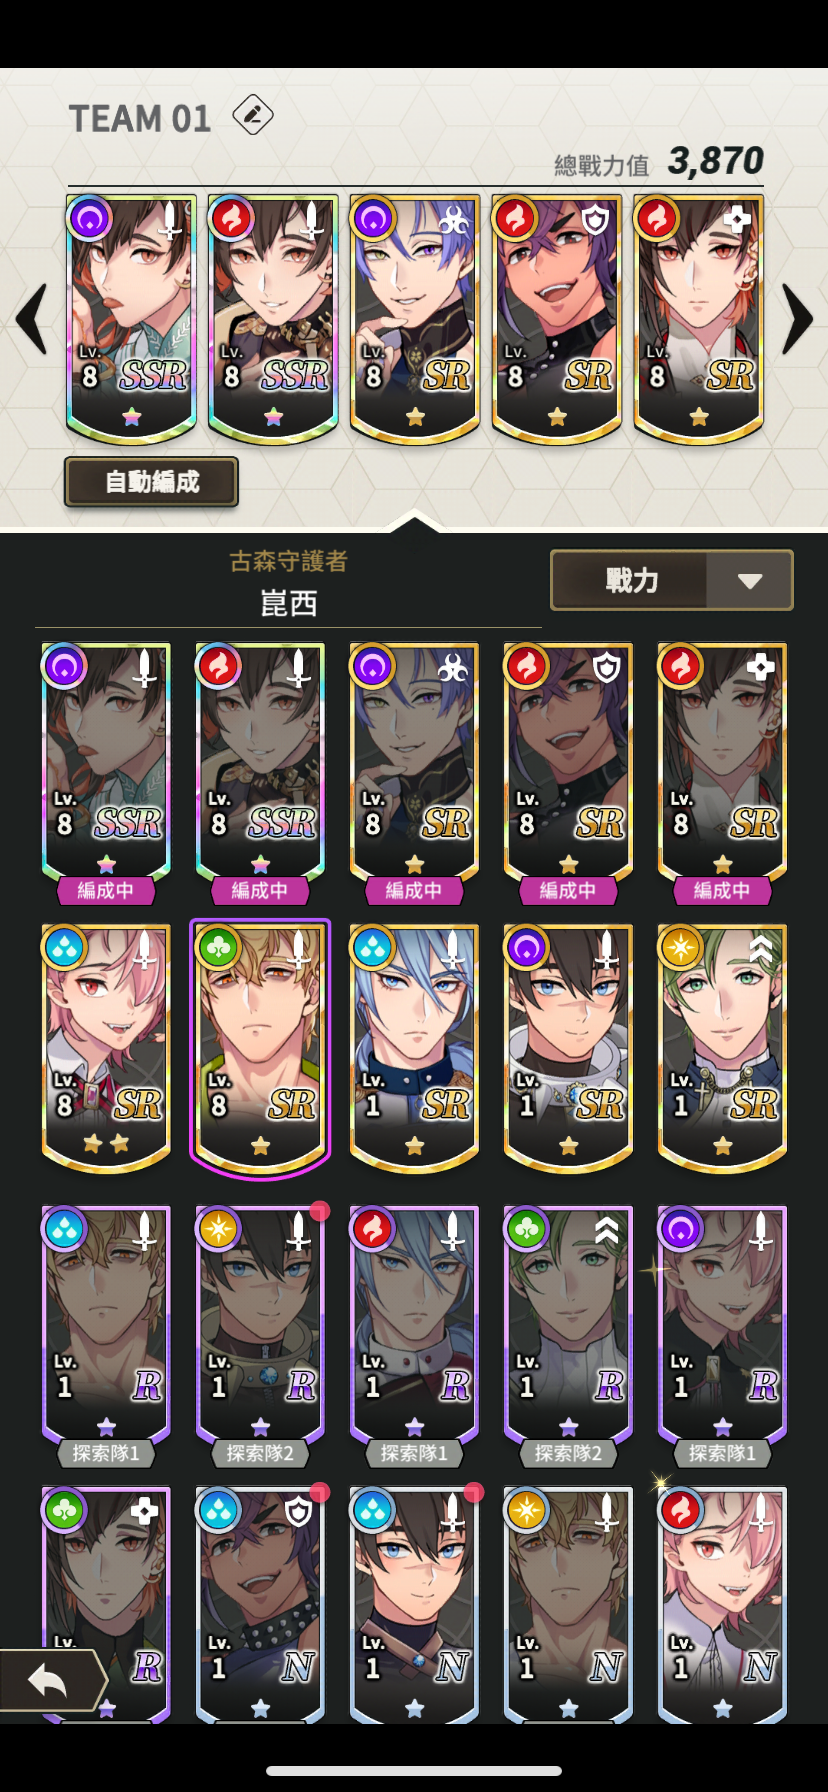Remove the first SSR card from the team slots
This screenshot has width=828, height=1792.
(131, 318)
